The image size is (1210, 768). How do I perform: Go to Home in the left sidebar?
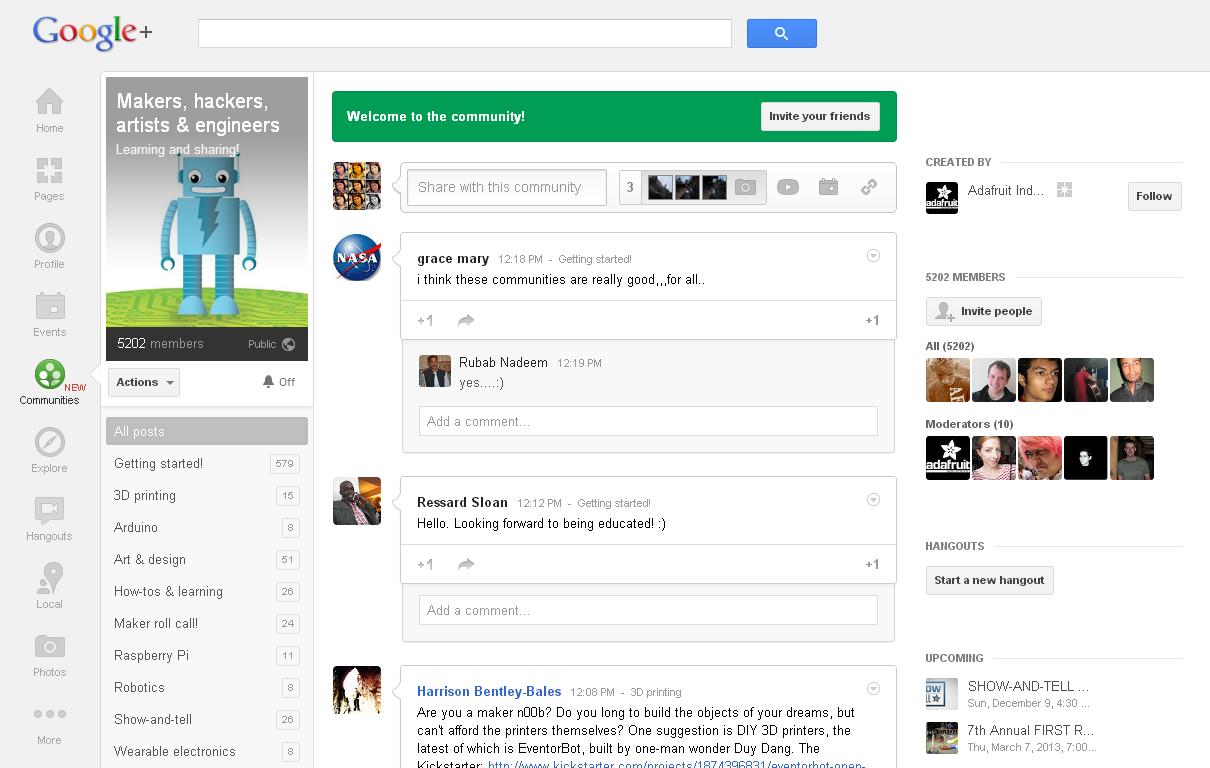point(49,110)
